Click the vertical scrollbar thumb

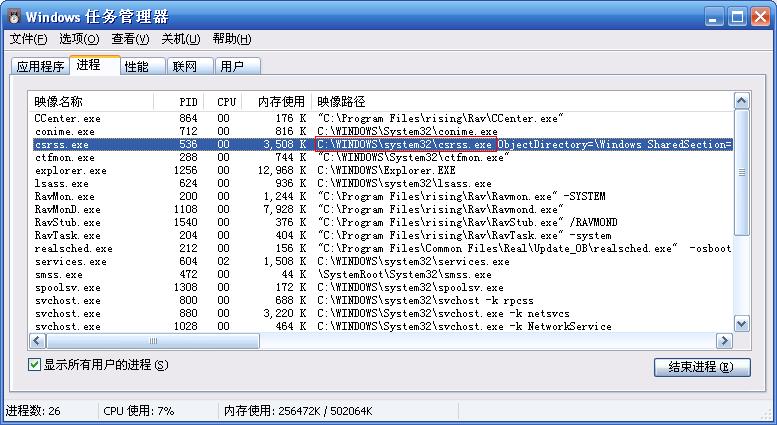click(x=741, y=172)
